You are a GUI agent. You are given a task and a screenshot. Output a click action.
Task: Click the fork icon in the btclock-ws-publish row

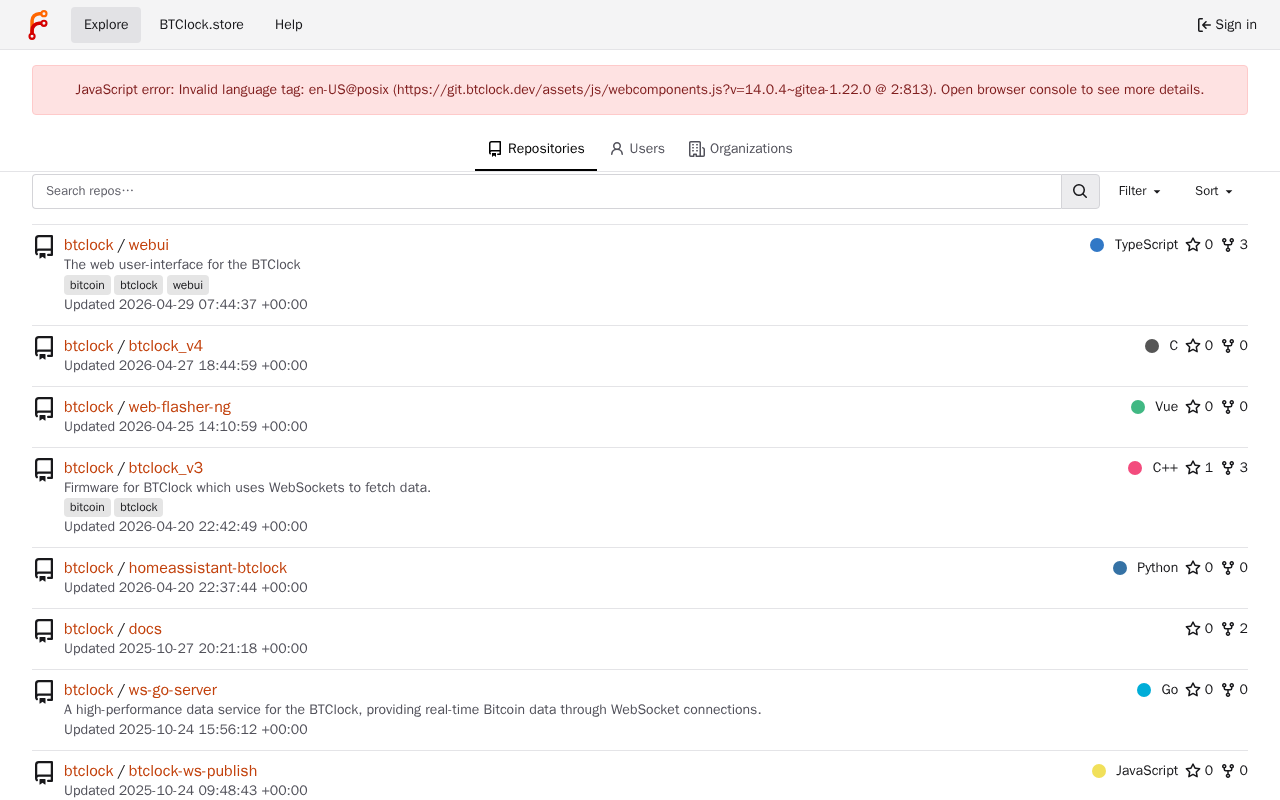click(x=1228, y=771)
